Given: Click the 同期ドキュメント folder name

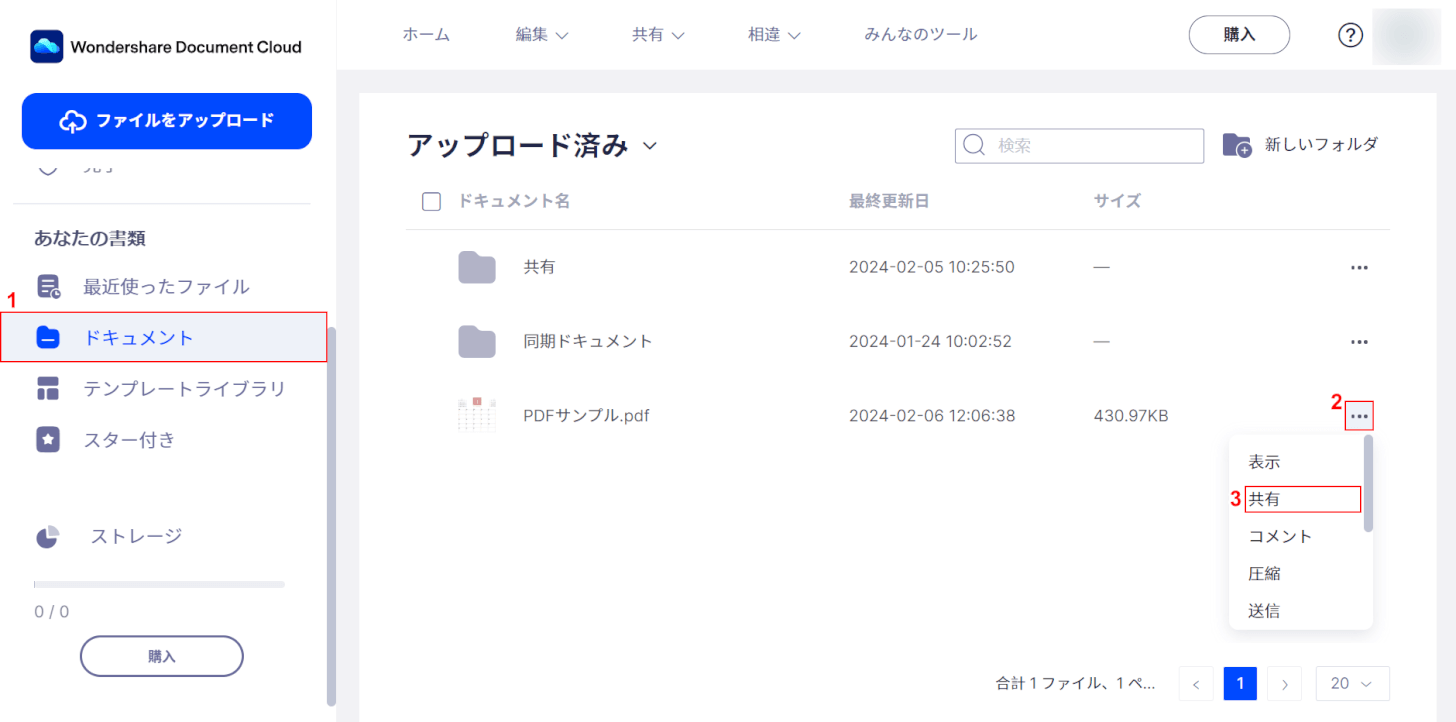Looking at the screenshot, I should (x=588, y=342).
